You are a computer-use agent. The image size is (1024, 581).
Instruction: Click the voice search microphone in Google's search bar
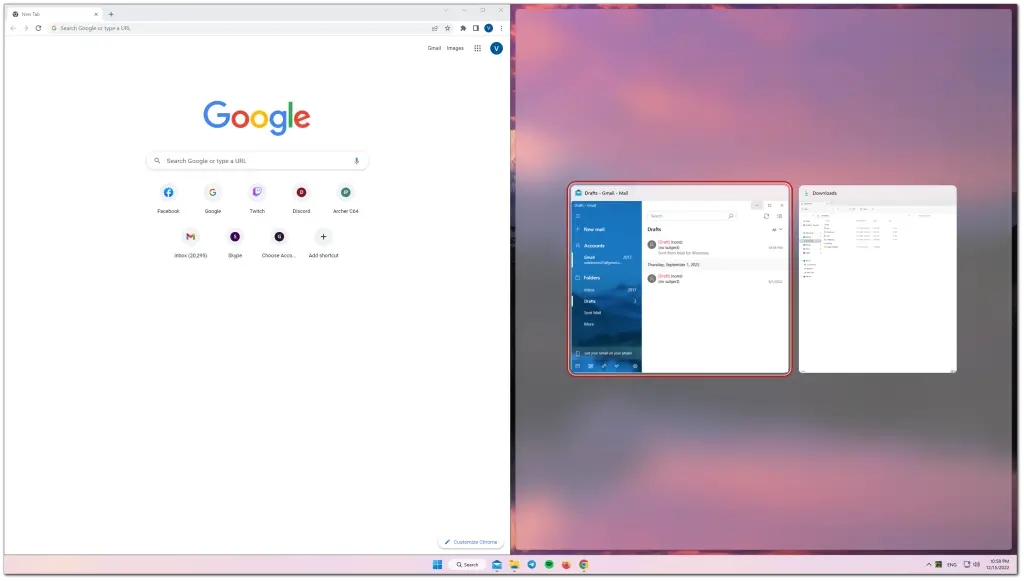(357, 160)
